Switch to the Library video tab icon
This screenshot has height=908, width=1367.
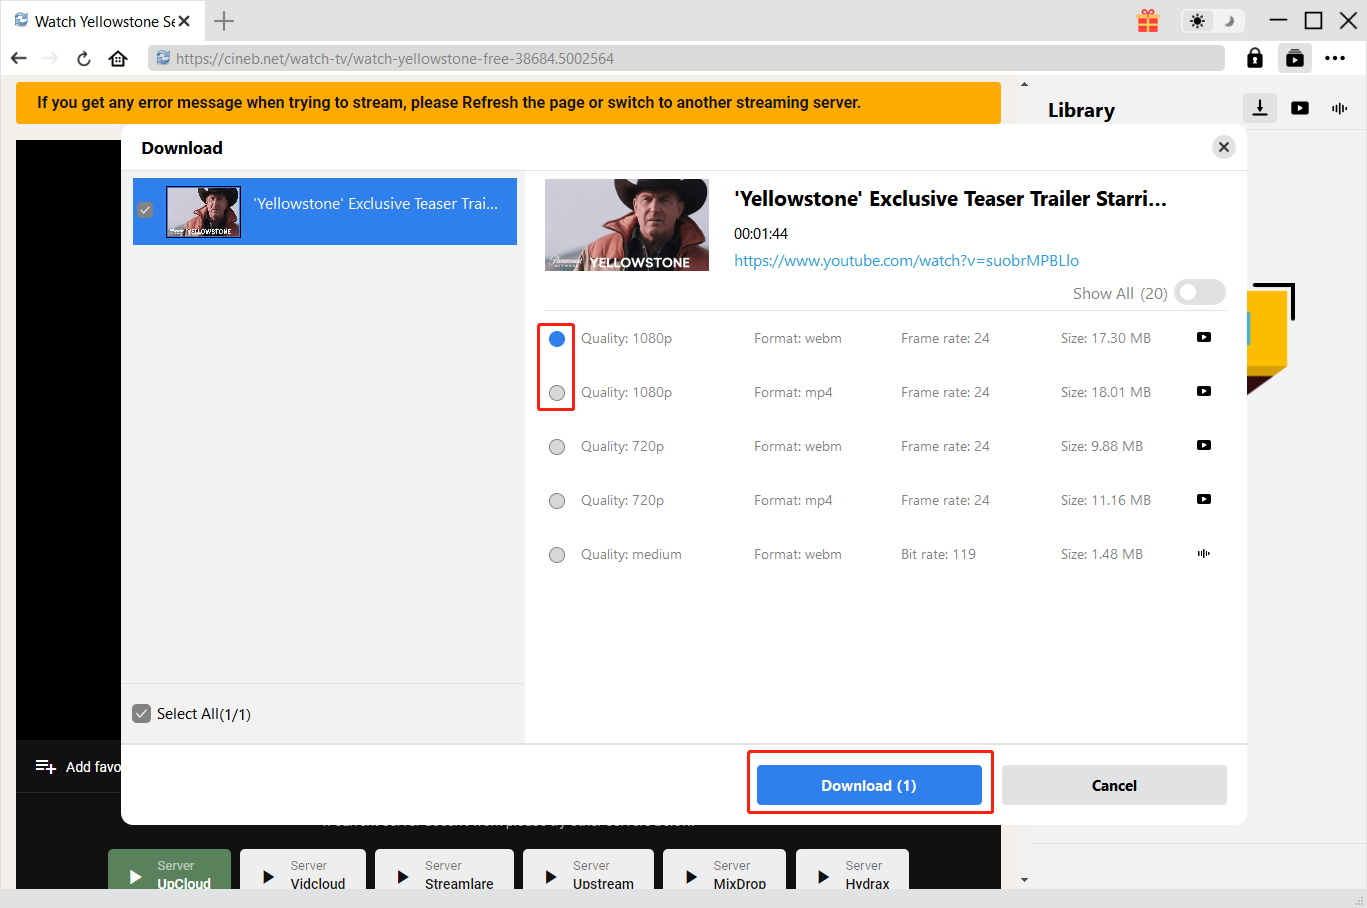point(1300,108)
